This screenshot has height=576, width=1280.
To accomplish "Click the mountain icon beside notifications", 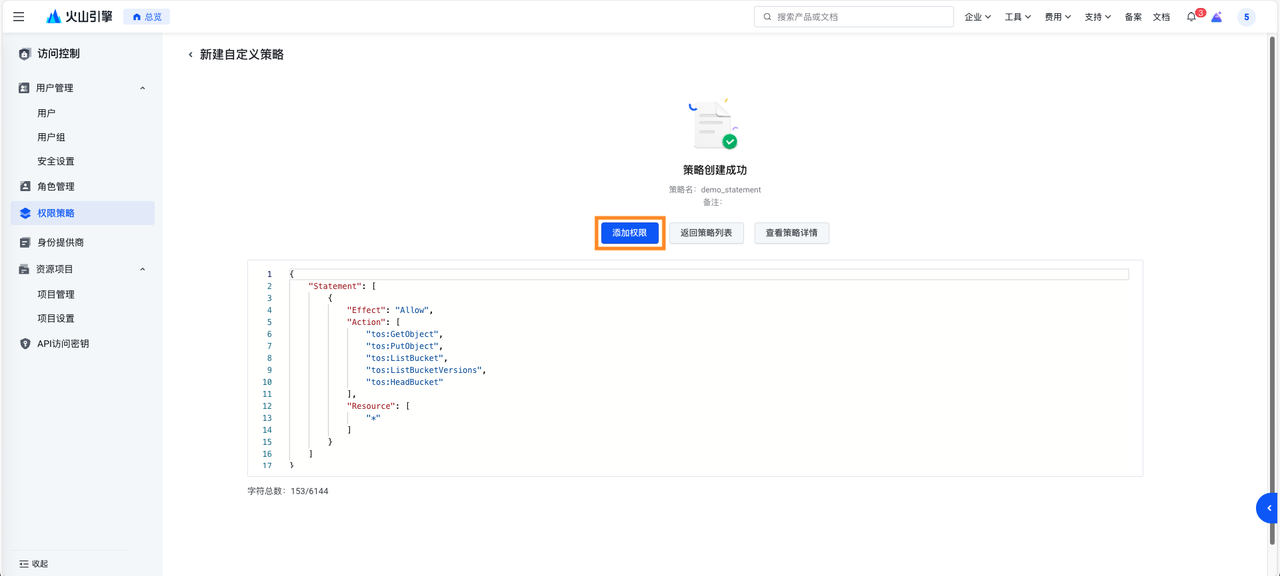I will pos(1217,17).
